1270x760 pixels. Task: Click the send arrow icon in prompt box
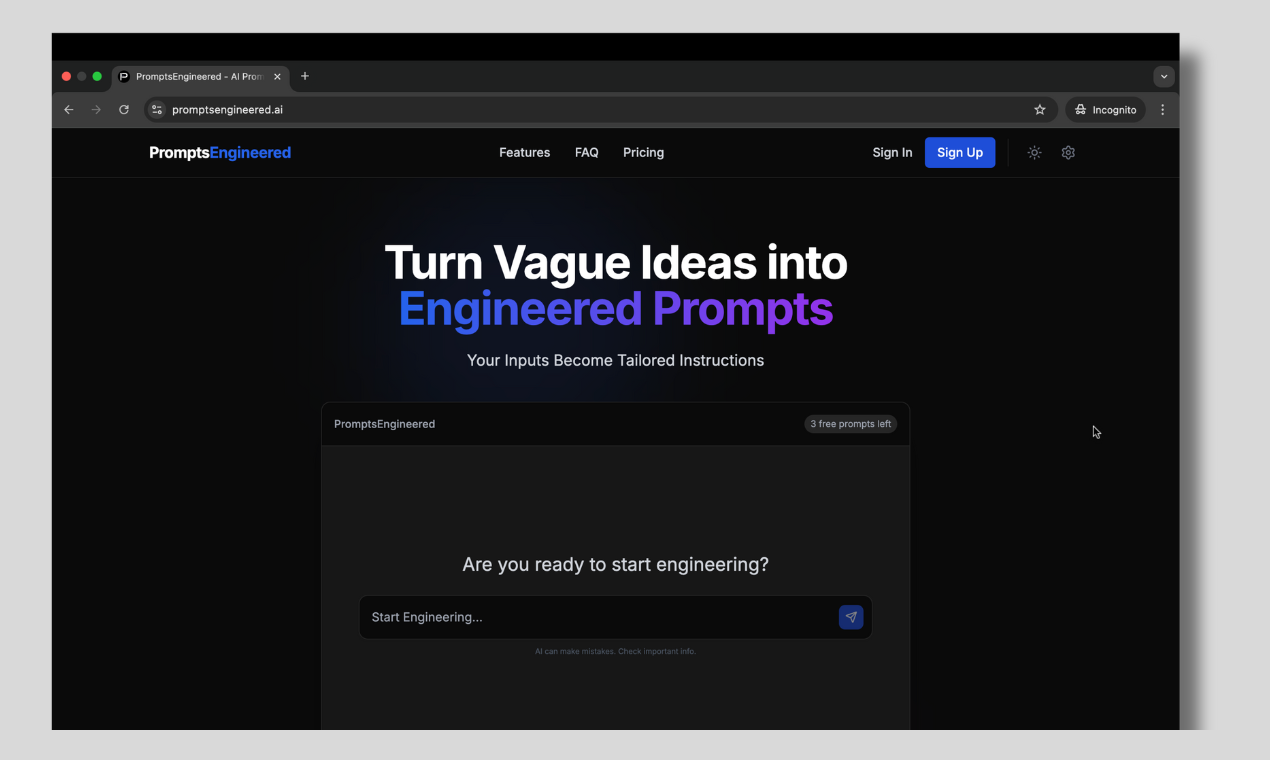pyautogui.click(x=851, y=617)
